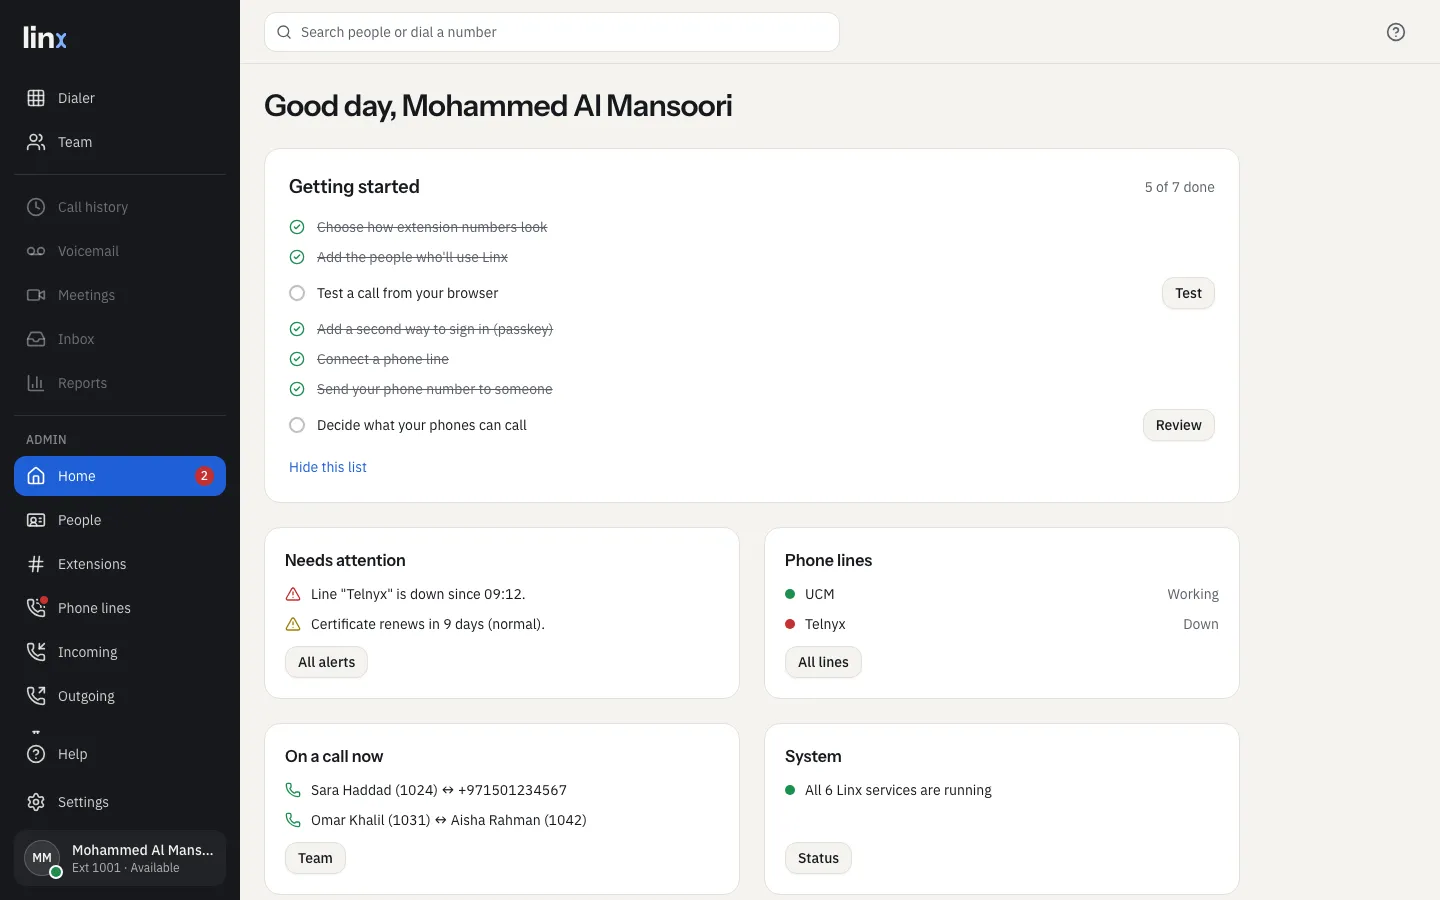
Task: Click phone icon beside Omar Khalil call
Action: click(293, 820)
